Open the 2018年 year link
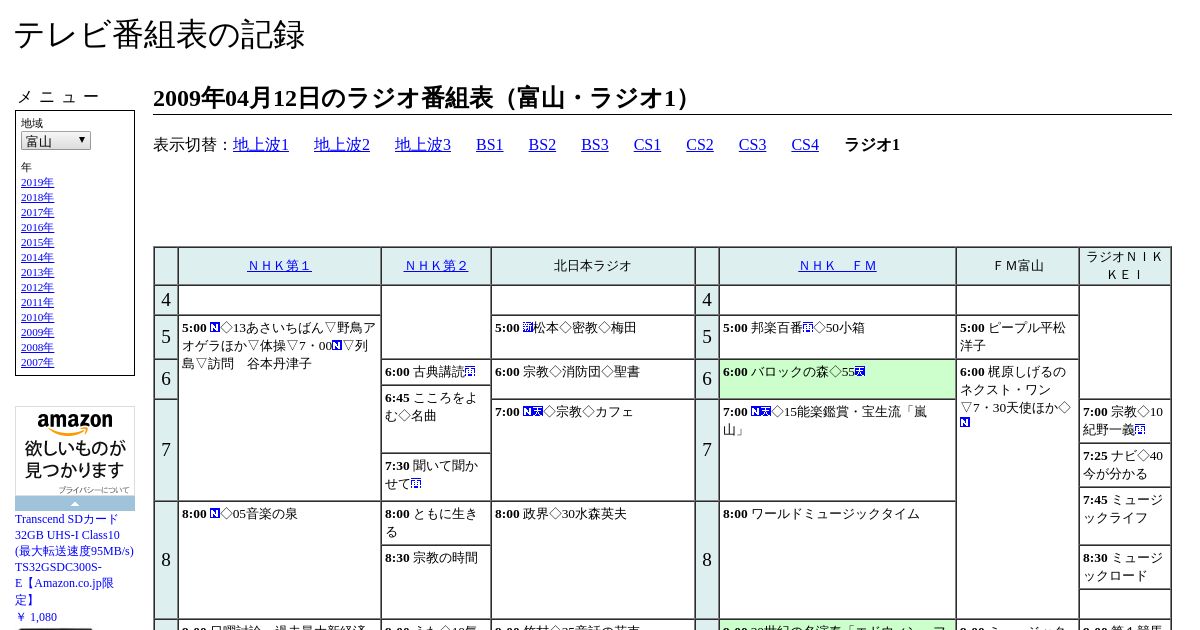Image resolution: width=1200 pixels, height=630 pixels. (37, 197)
